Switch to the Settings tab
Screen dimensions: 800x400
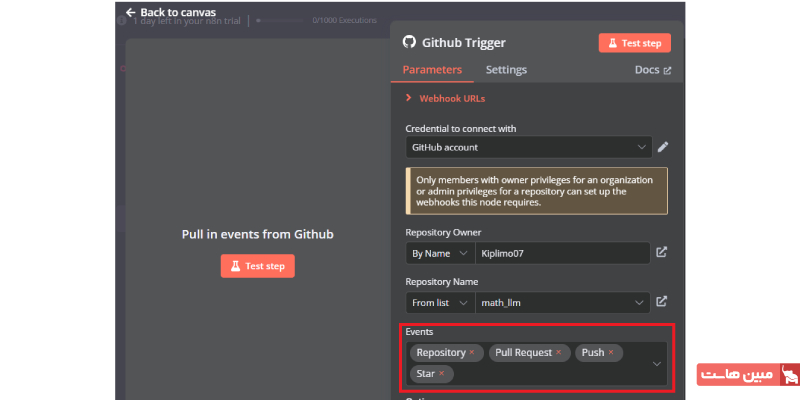click(x=506, y=70)
